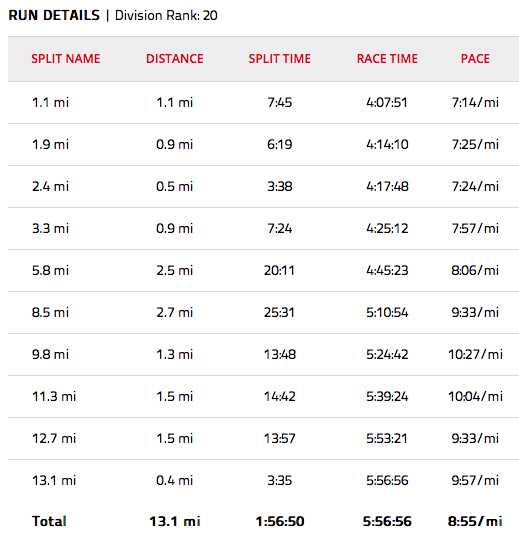Click the 8:06/mi pace value
Viewport: 519px width, 544px height.
click(475, 271)
